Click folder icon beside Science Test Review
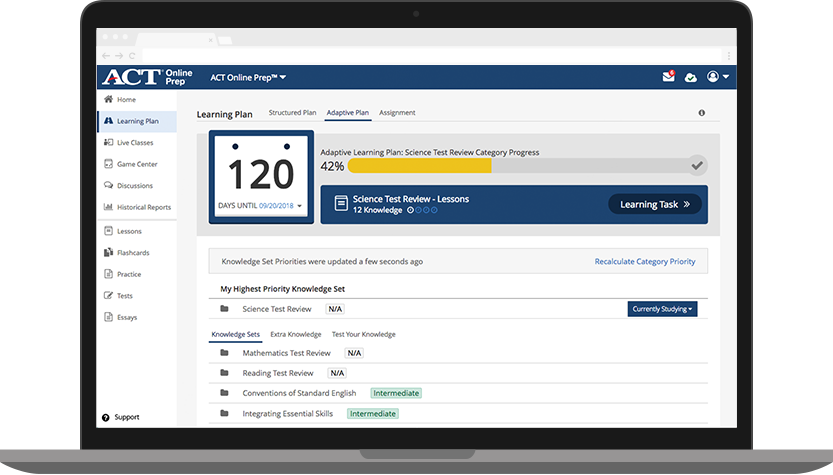Viewport: 833px width, 475px height. click(x=224, y=309)
